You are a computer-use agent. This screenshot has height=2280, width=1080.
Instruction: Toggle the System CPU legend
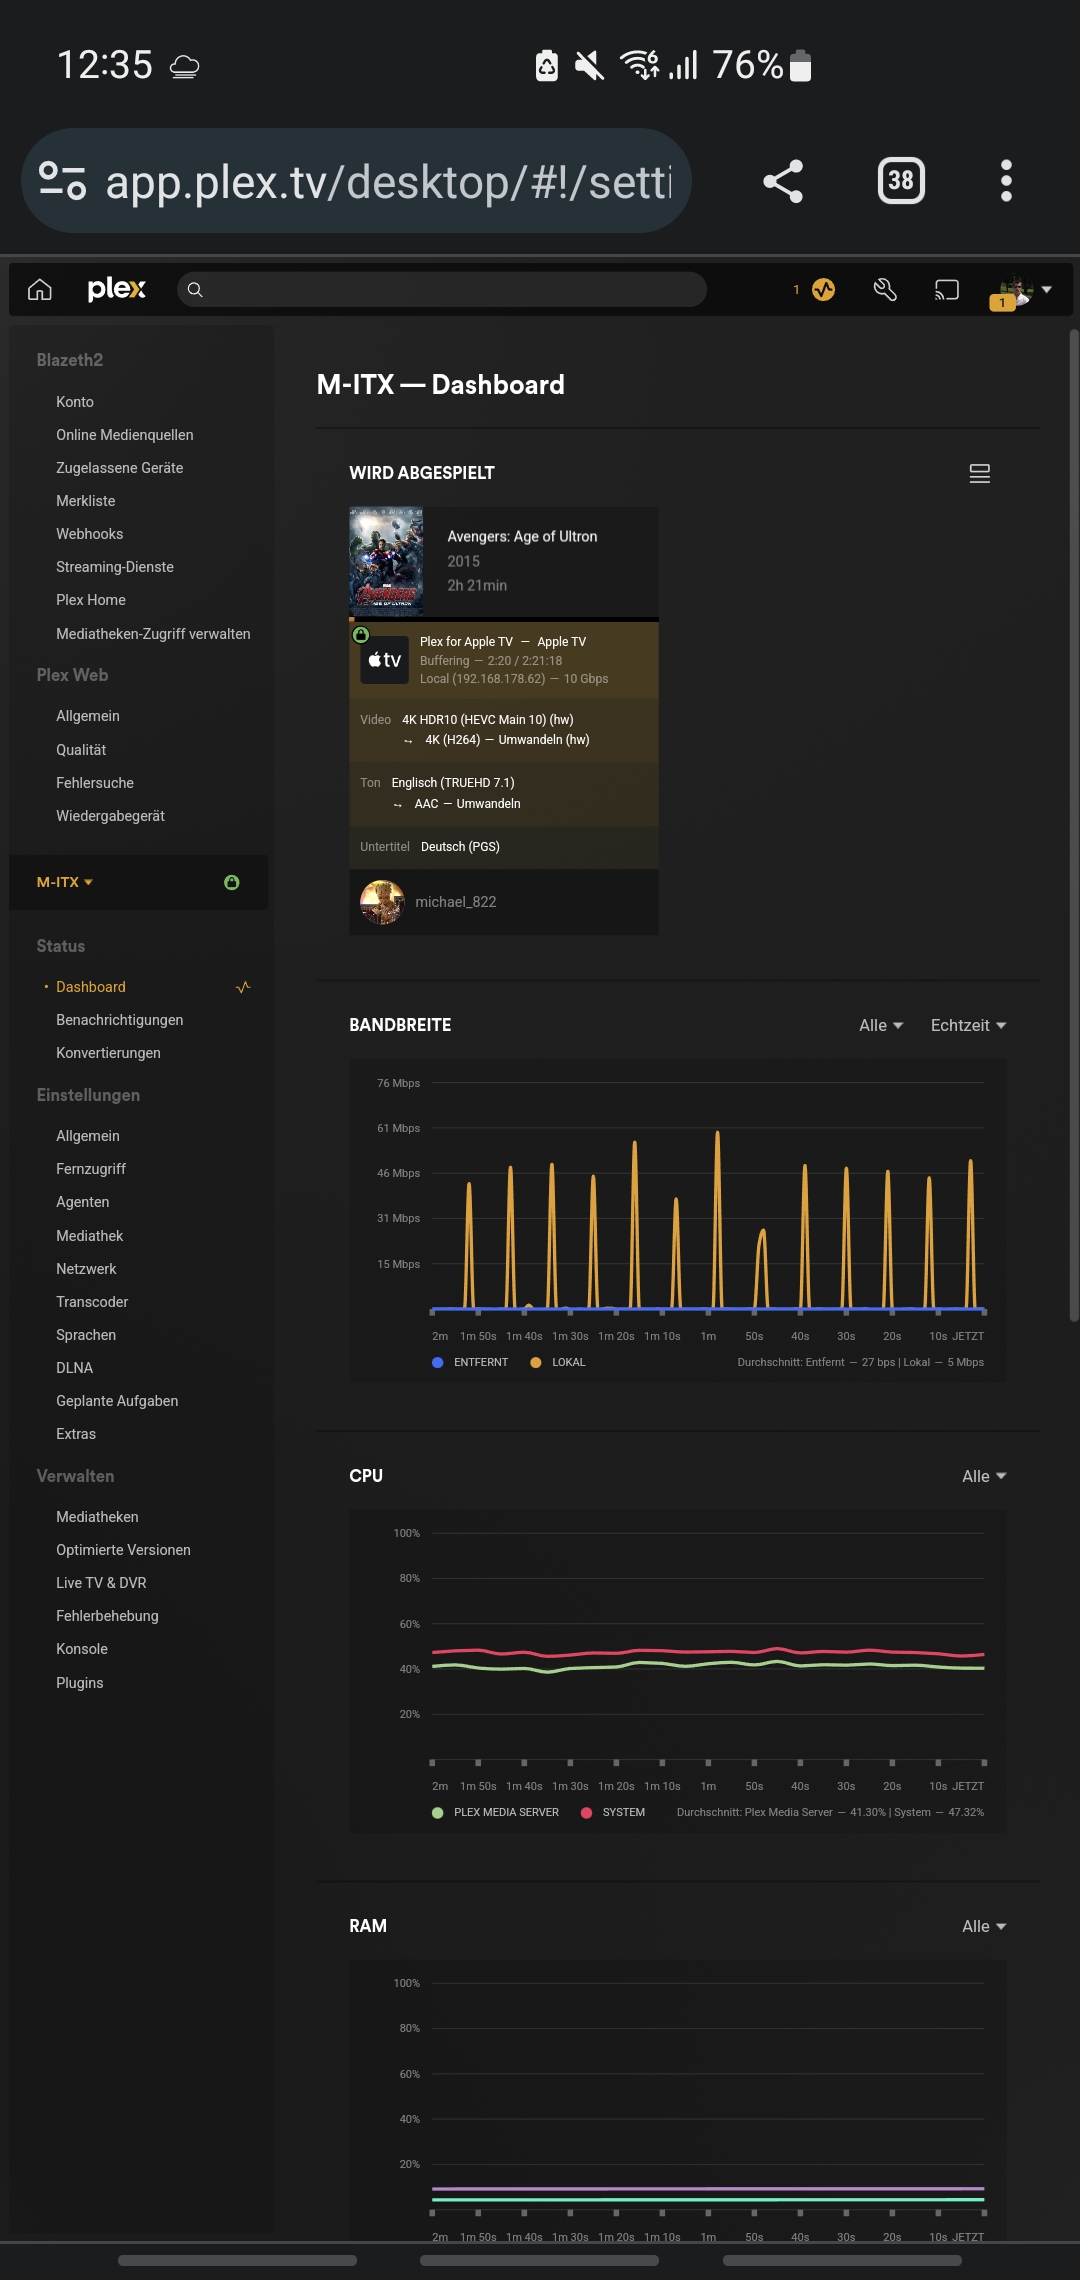[x=613, y=1812]
